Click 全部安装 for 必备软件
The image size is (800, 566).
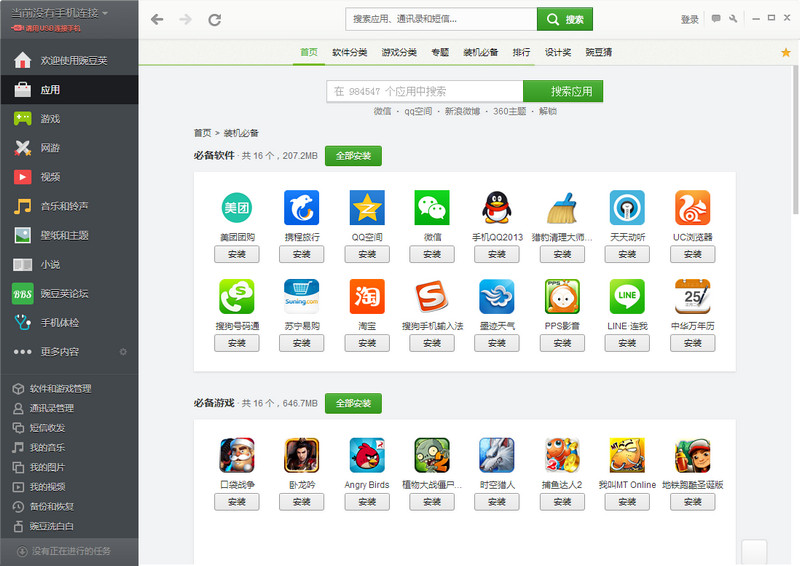[353, 156]
